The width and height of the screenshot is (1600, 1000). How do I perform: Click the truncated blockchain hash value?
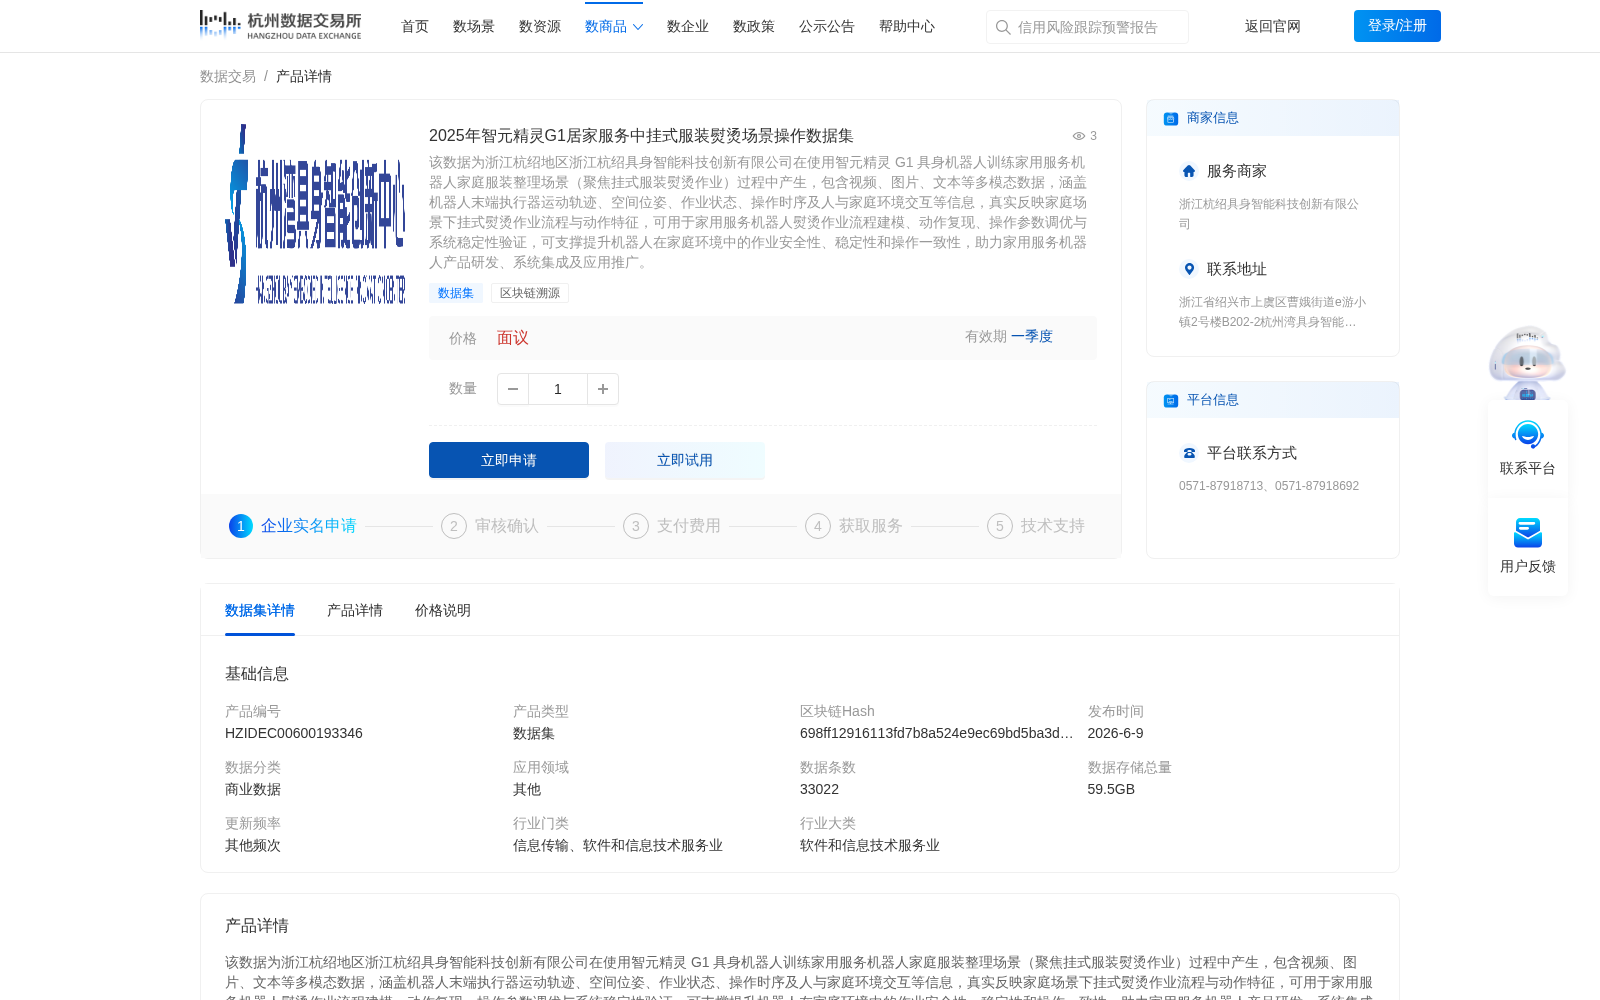937,733
